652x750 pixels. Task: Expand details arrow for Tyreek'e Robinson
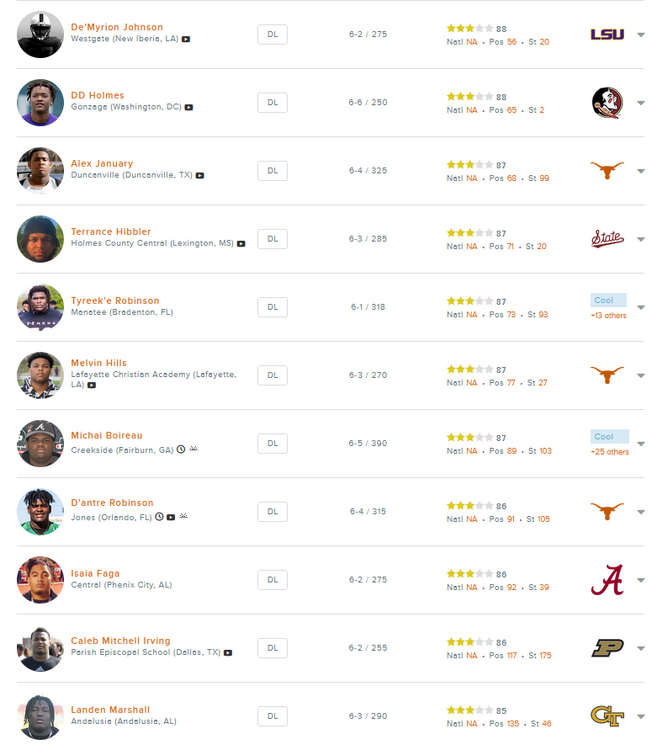click(641, 307)
